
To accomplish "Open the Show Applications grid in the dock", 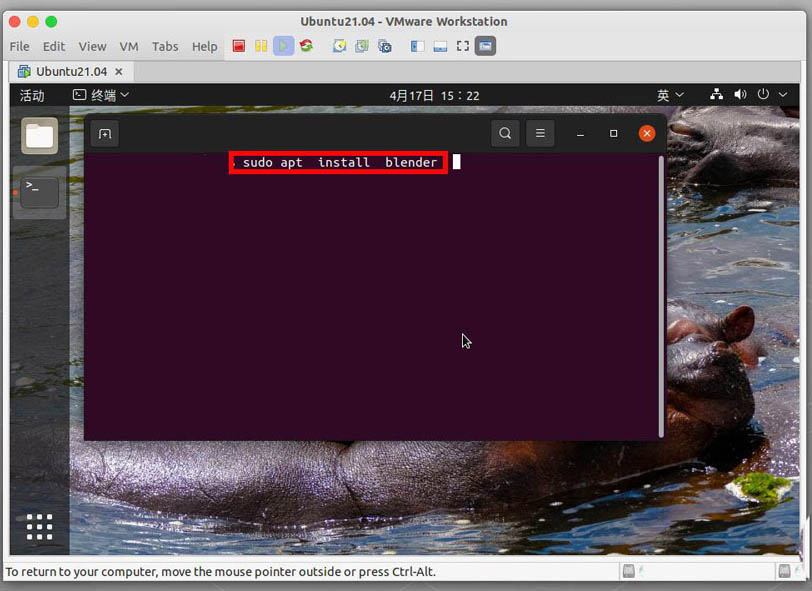I will [x=39, y=526].
